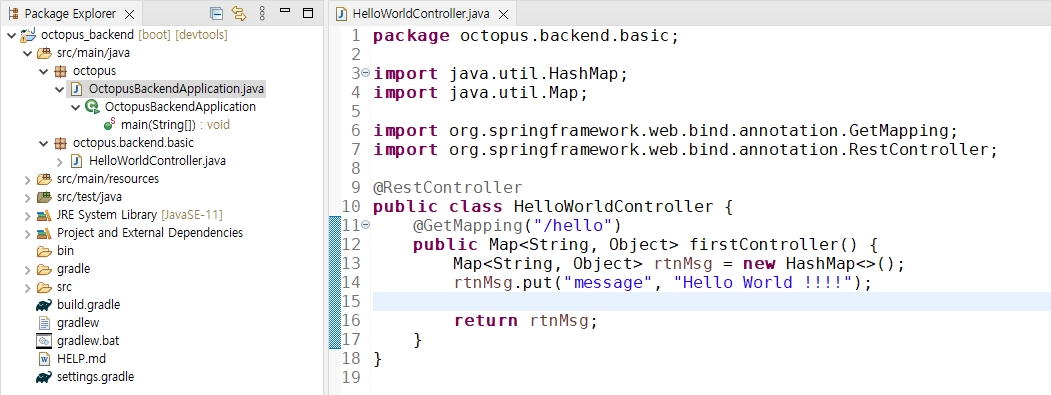Image resolution: width=1051 pixels, height=395 pixels.
Task: Collapse All in Package Explorer toolbar
Action: 216,13
